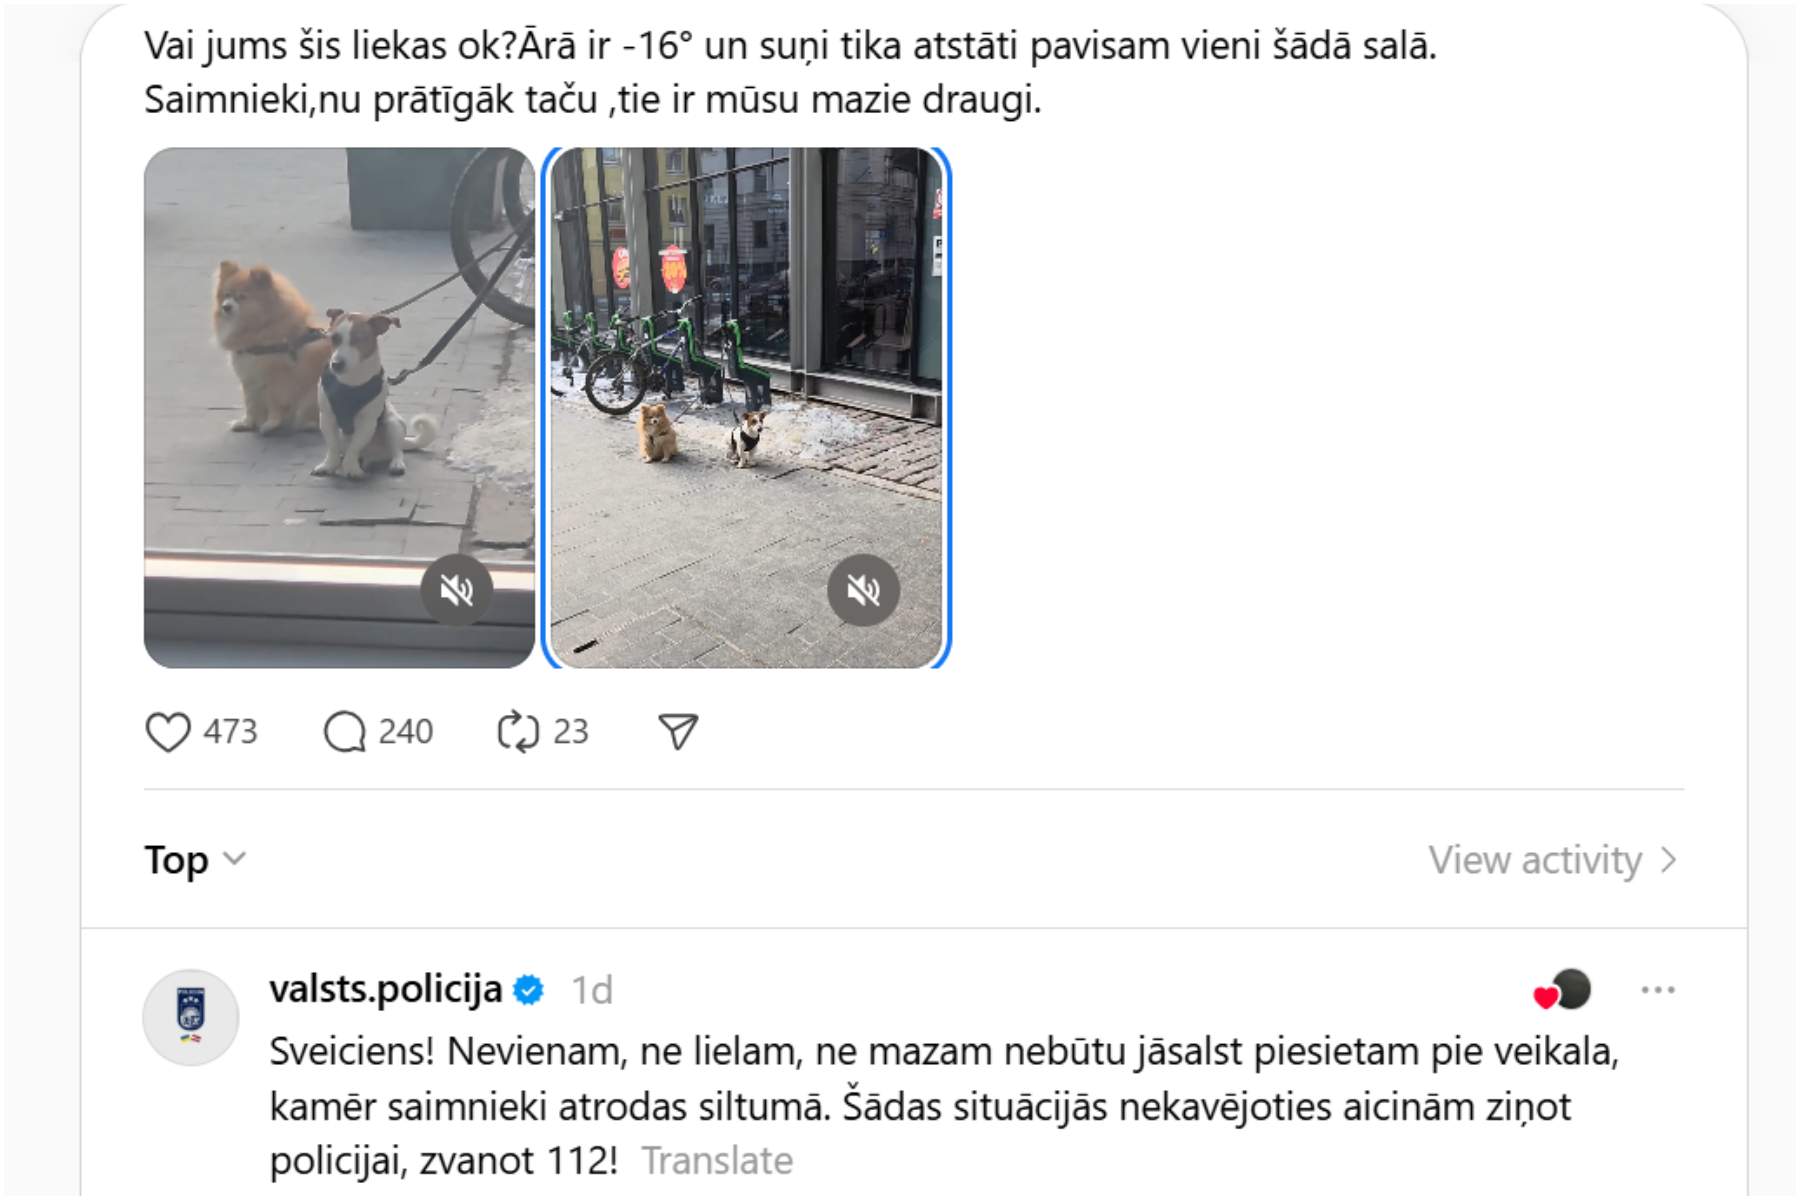
Task: Open the valsts.policija username link
Action: 386,989
